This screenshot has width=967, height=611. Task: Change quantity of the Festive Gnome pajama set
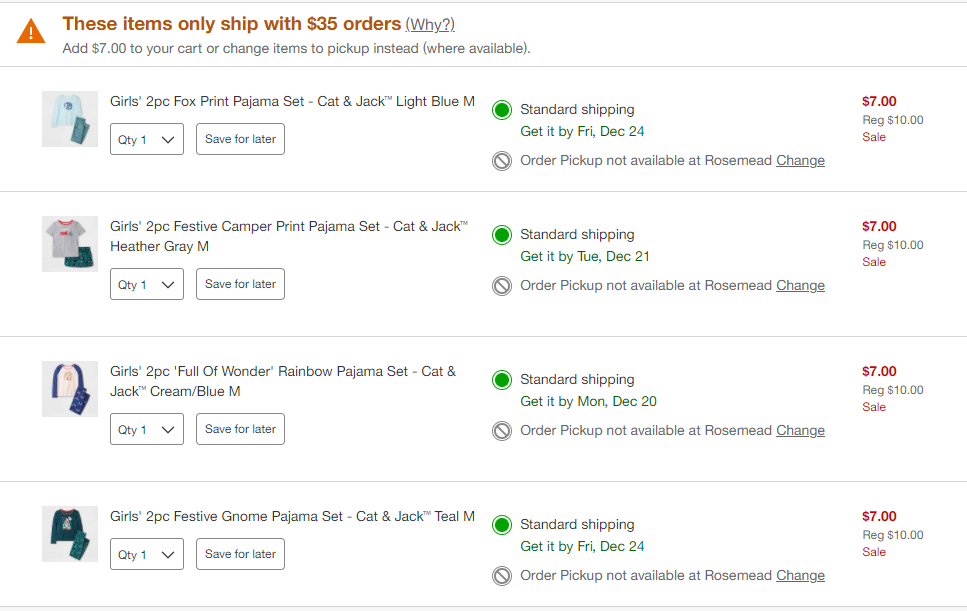coord(146,555)
